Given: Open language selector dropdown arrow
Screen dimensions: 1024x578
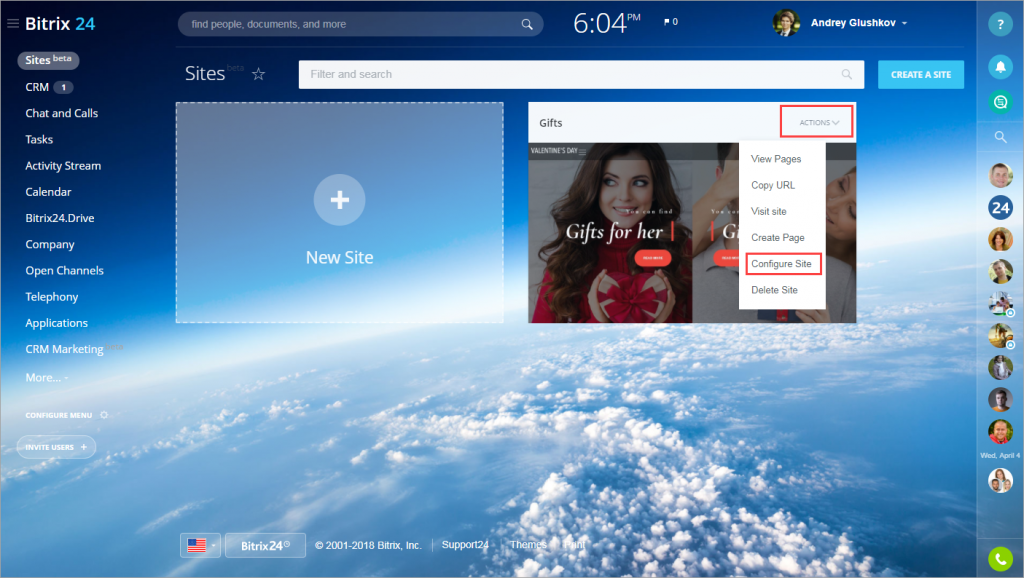Looking at the screenshot, I should [214, 545].
